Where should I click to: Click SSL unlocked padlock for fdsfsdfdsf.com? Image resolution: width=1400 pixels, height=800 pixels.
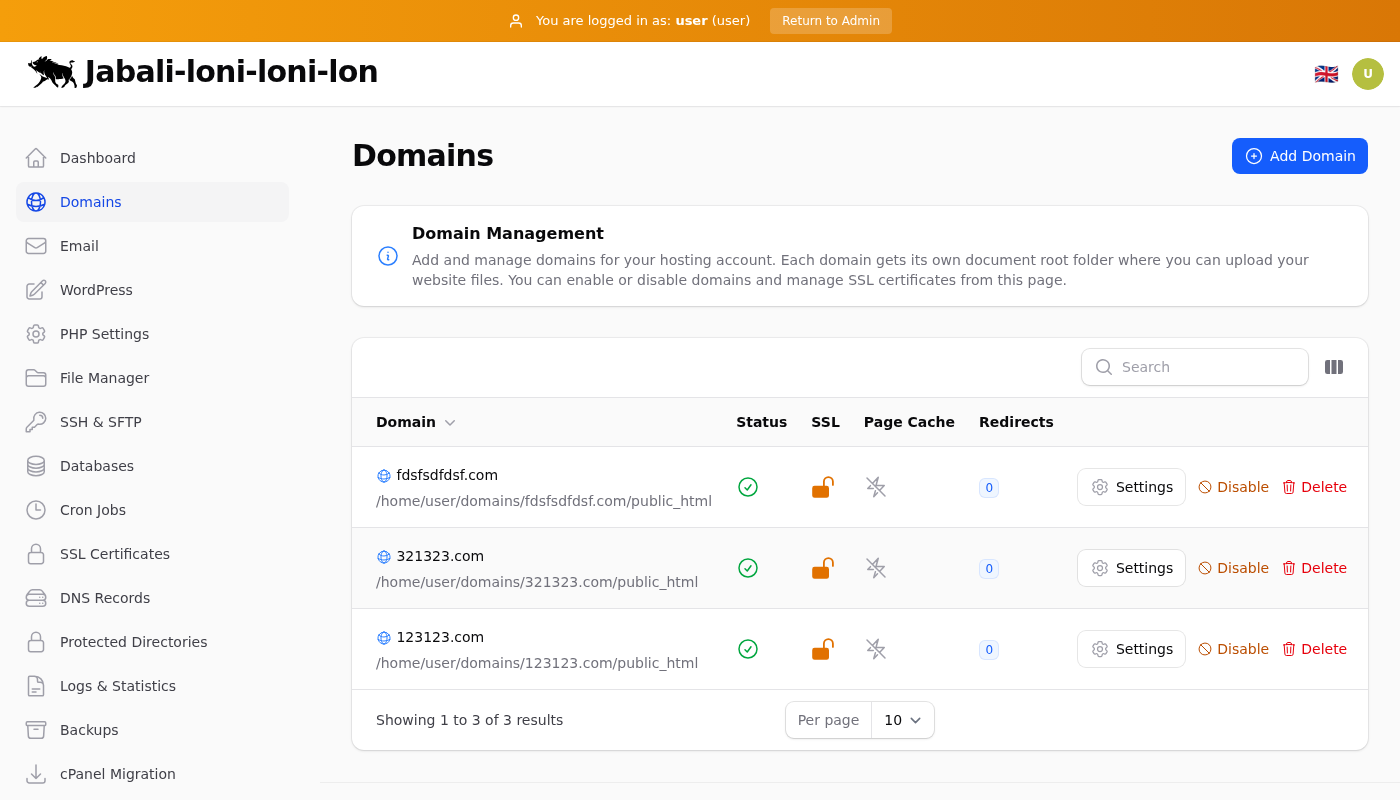pos(822,487)
